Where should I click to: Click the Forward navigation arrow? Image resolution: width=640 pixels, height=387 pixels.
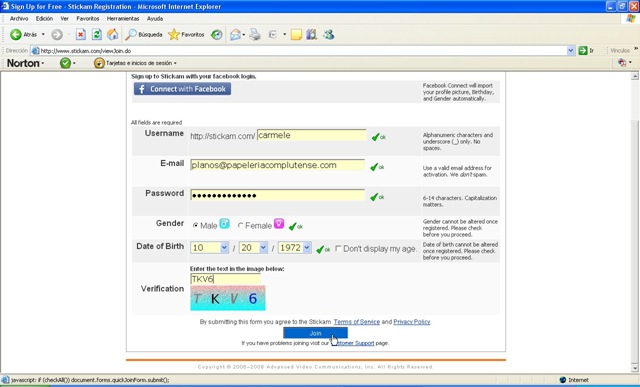coord(57,35)
